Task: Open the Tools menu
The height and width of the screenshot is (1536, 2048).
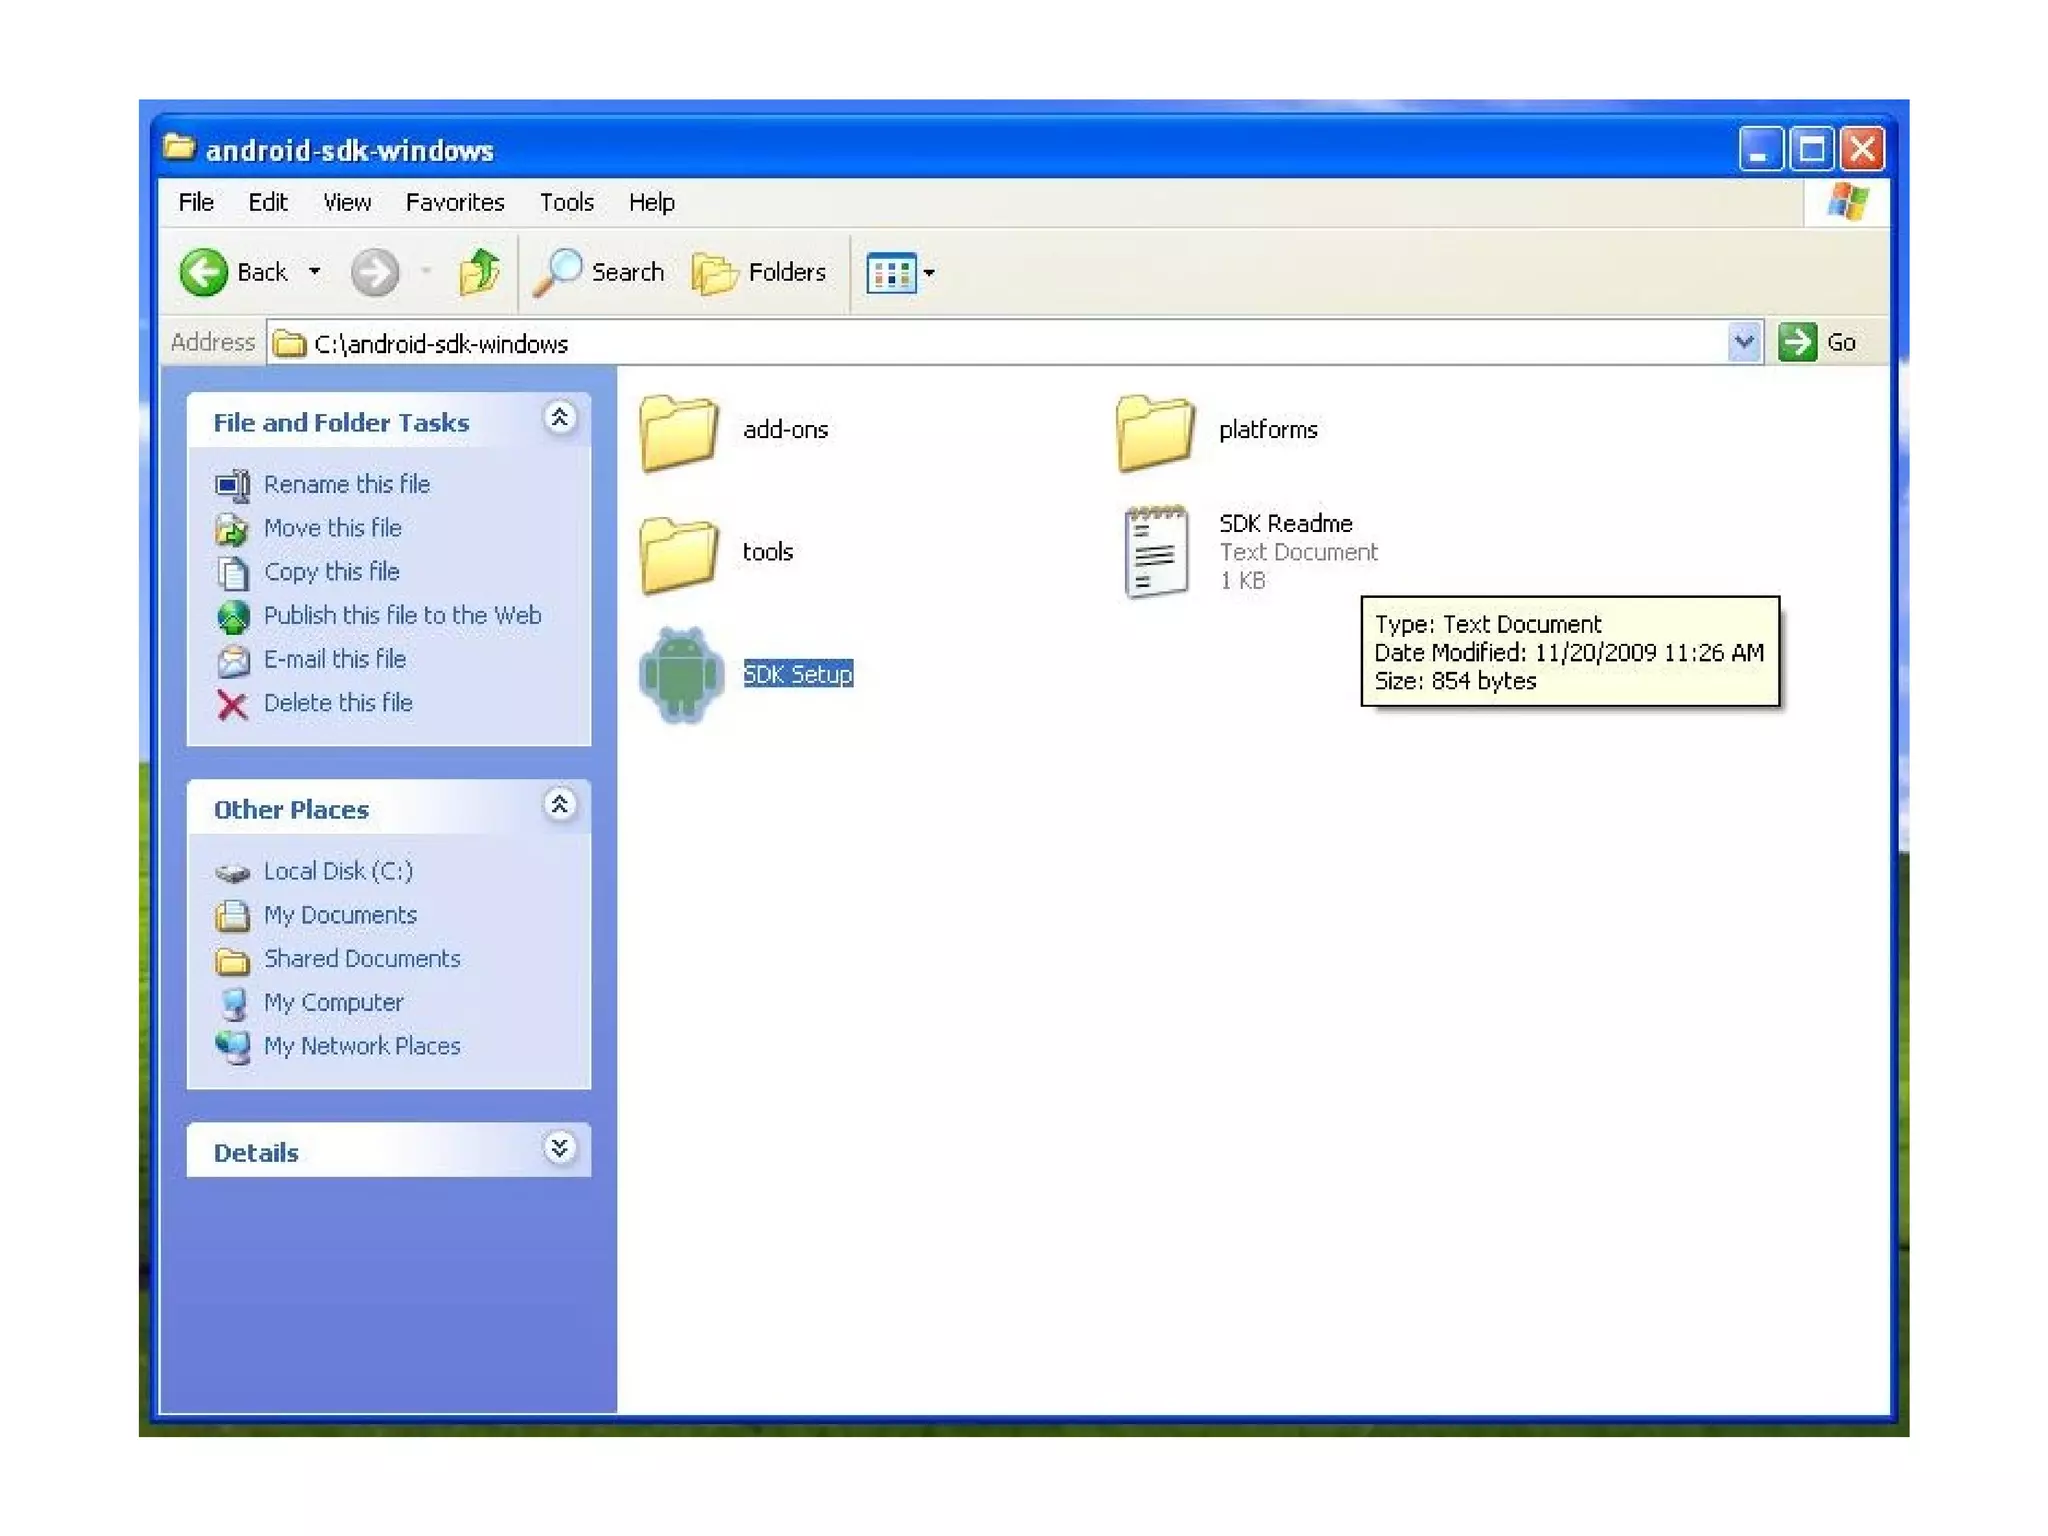Action: pos(566,203)
